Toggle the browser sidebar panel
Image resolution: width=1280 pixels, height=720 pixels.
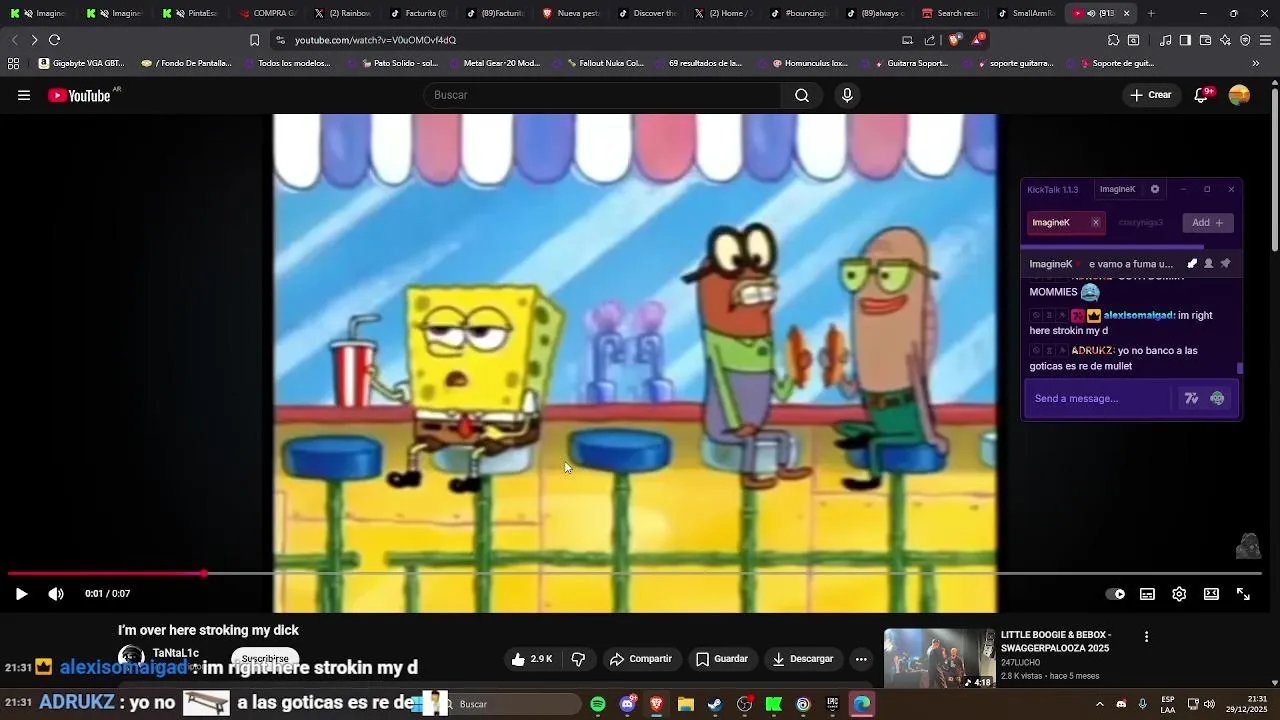click(x=1185, y=40)
